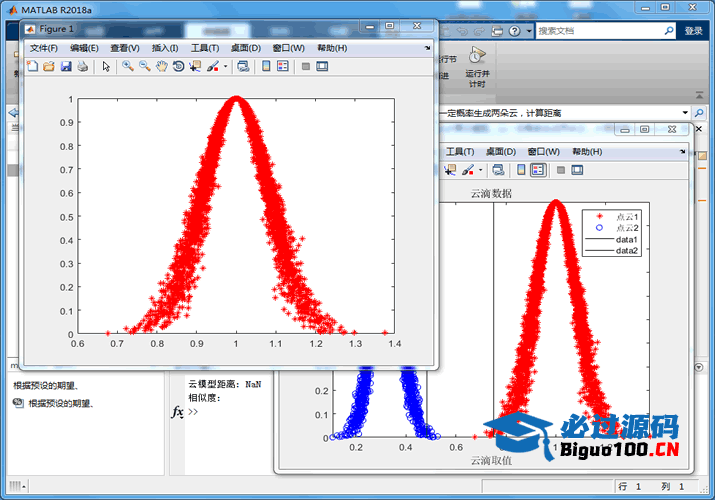Screen dimensions: 715x500
Task: Select Brush data tool in Figure 1
Action: coord(212,67)
